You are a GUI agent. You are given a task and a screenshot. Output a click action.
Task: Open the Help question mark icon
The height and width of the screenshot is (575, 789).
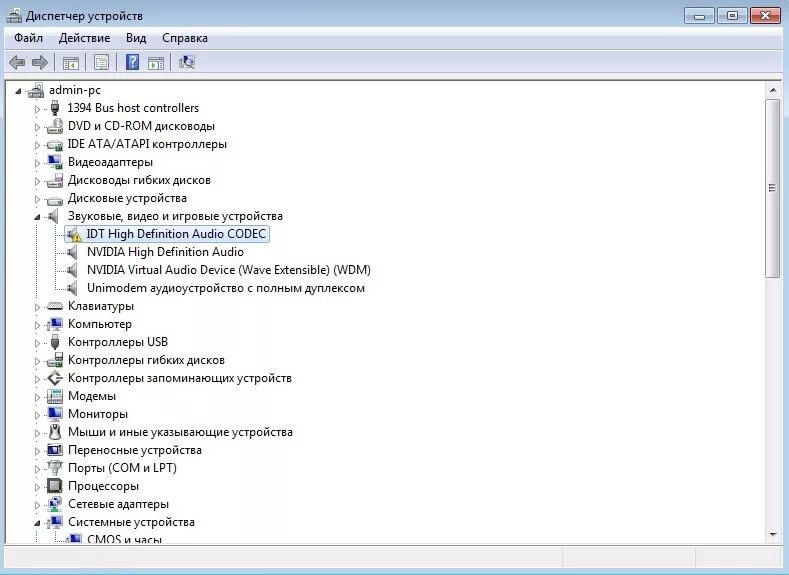click(x=132, y=62)
